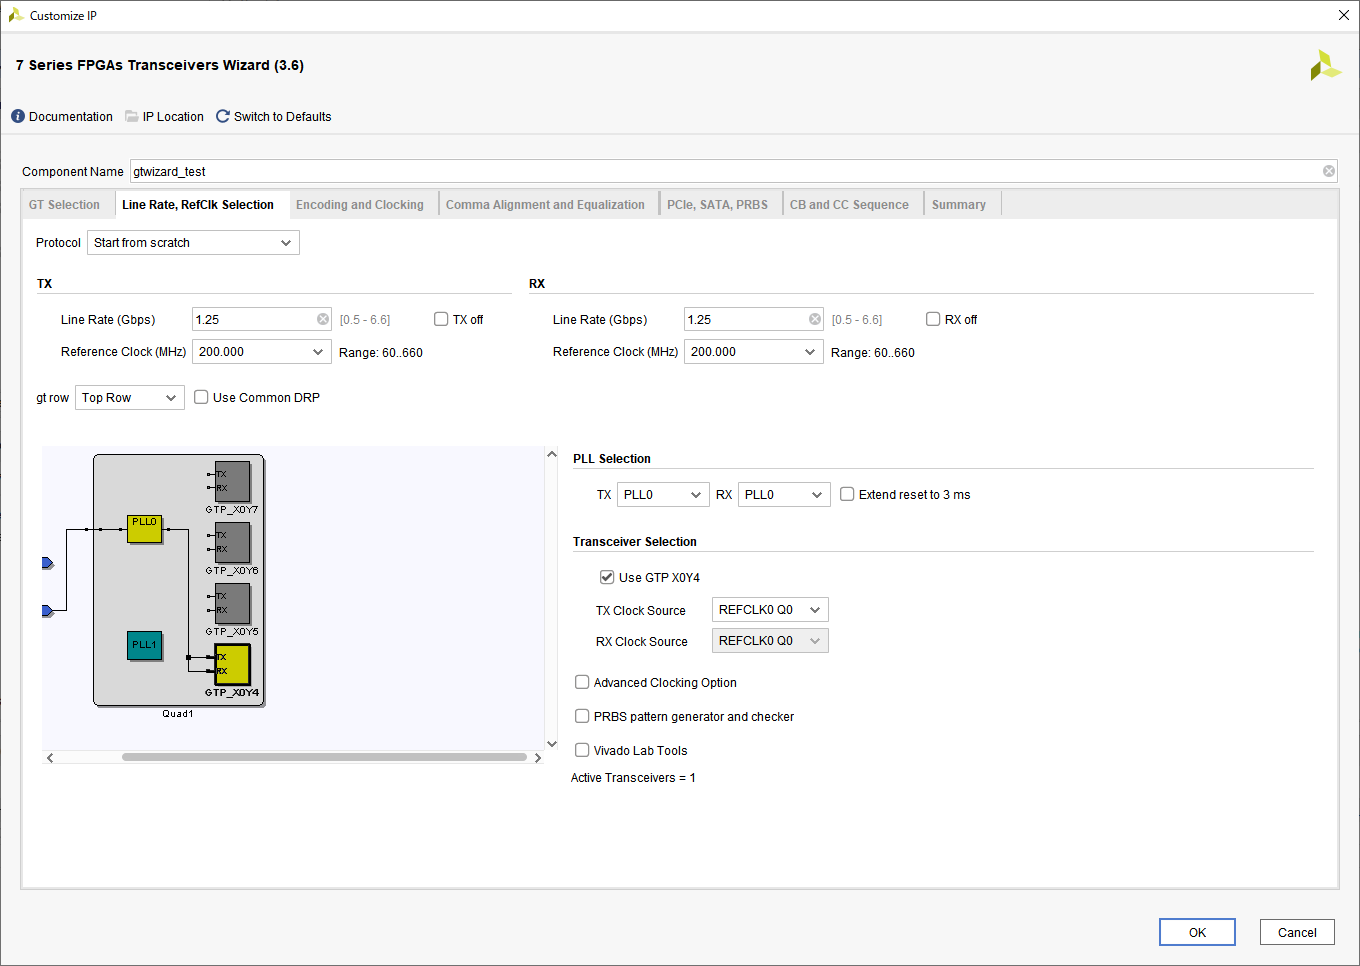The image size is (1360, 966).
Task: Enable the TX off checkbox
Action: [x=441, y=319]
